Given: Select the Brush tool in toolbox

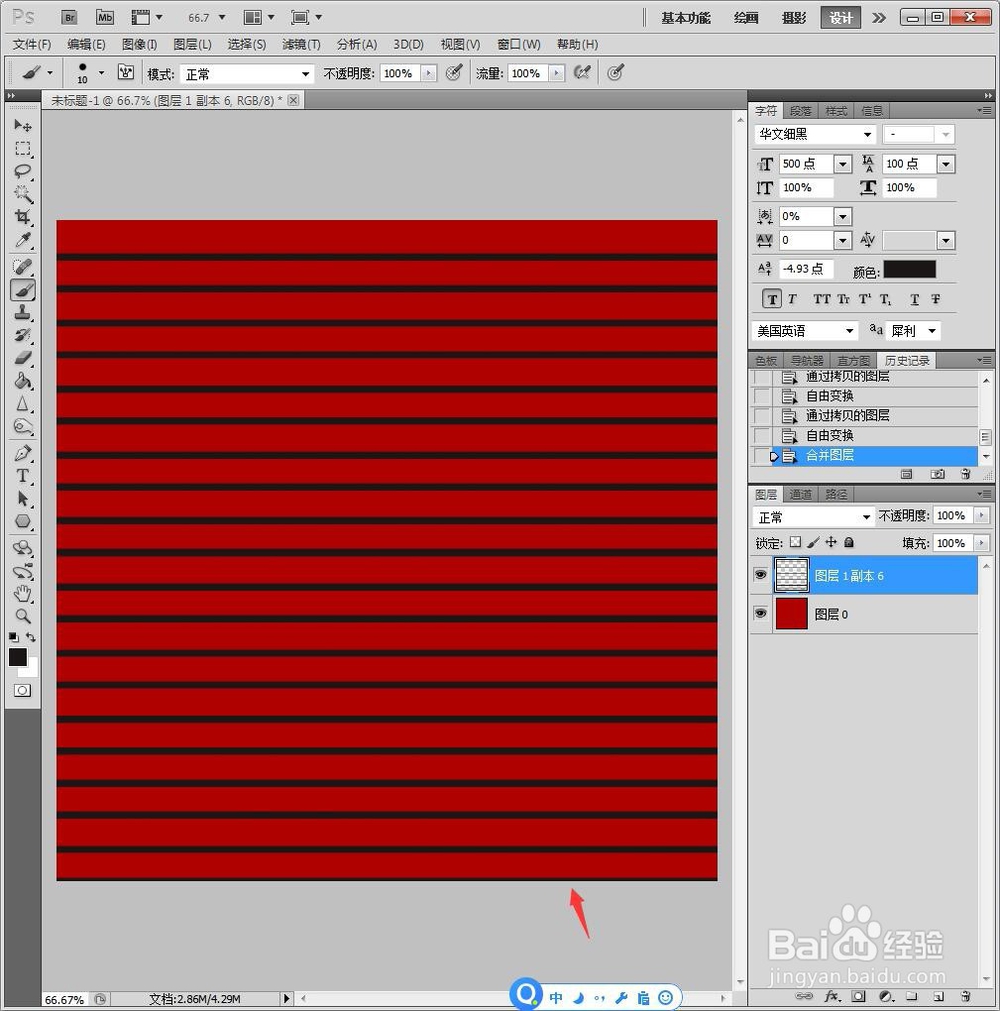Looking at the screenshot, I should (23, 290).
